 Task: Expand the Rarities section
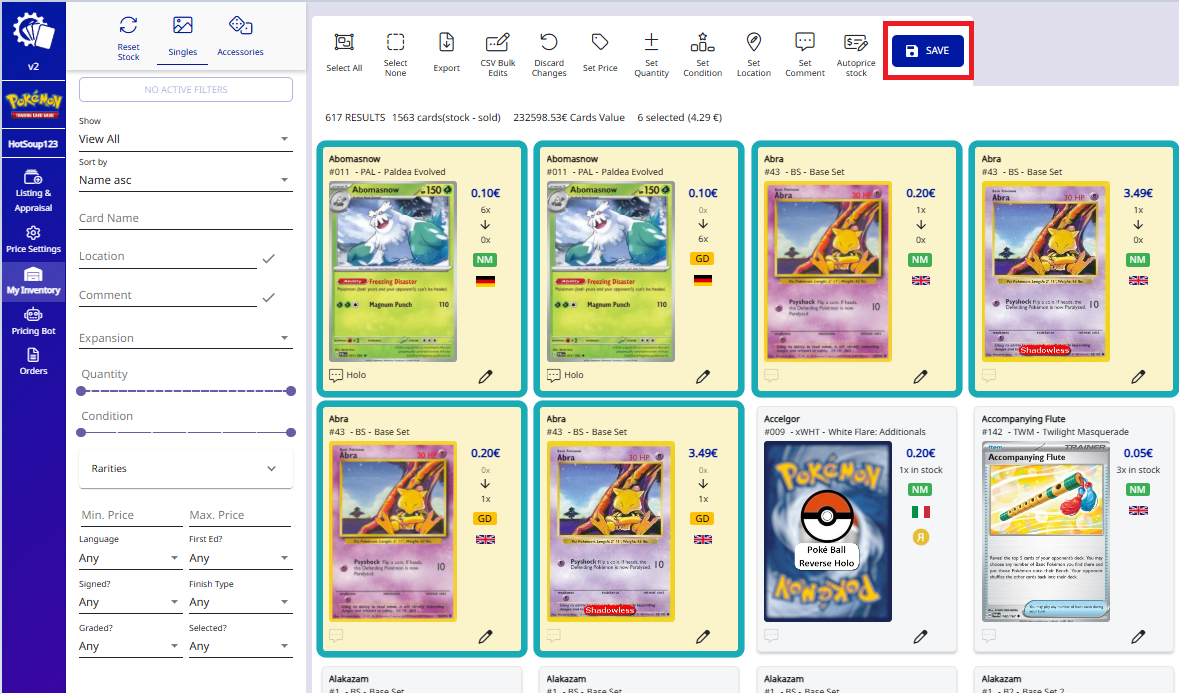186,468
